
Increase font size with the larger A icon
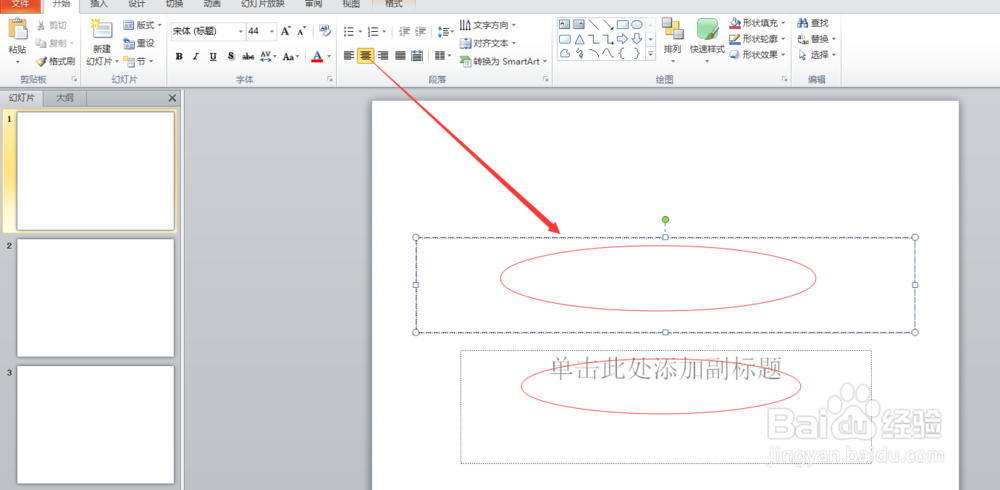point(286,31)
